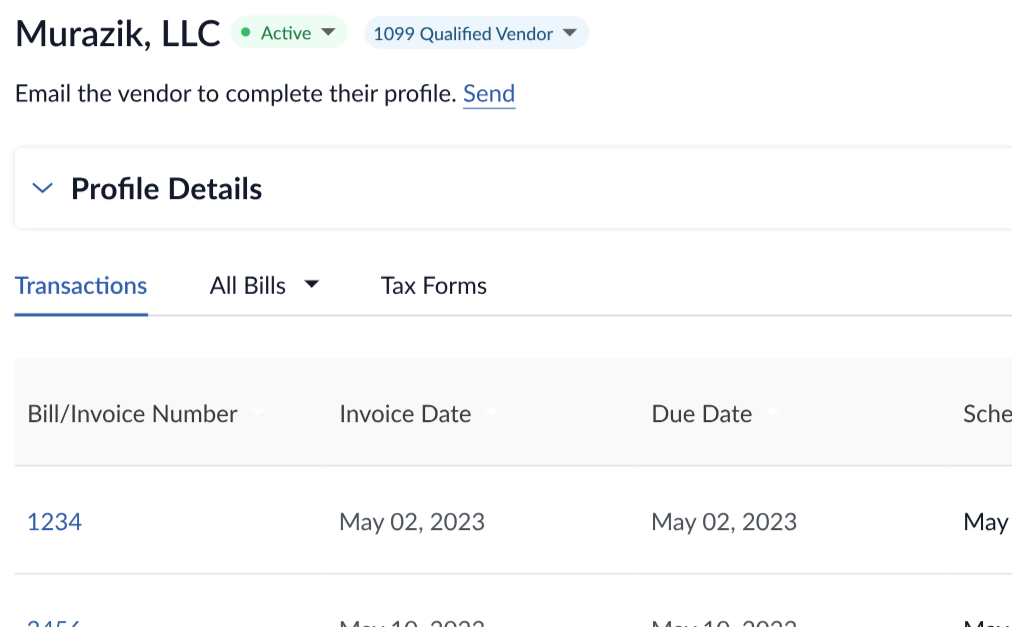The height and width of the screenshot is (627, 1012).
Task: Click the Profile Details chevron icon
Action: [x=41, y=188]
